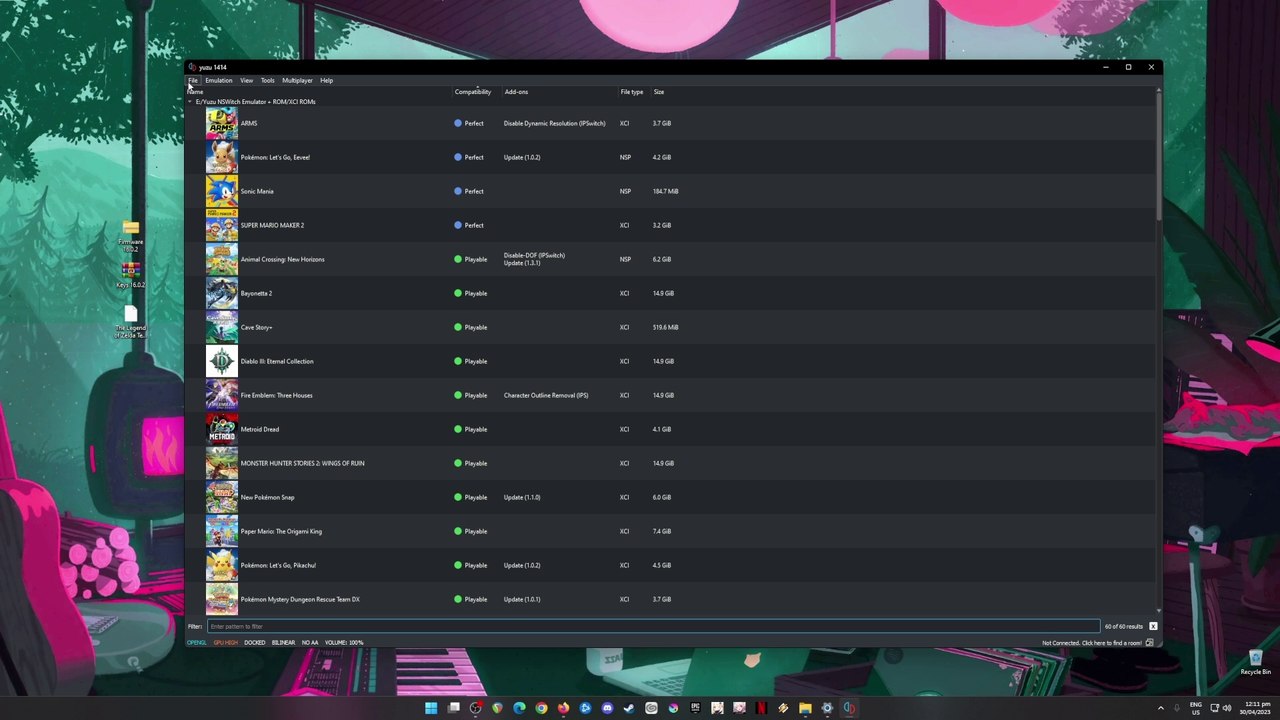Open Windows Settings gear on the taskbar
Image resolution: width=1280 pixels, height=720 pixels.
(x=827, y=708)
